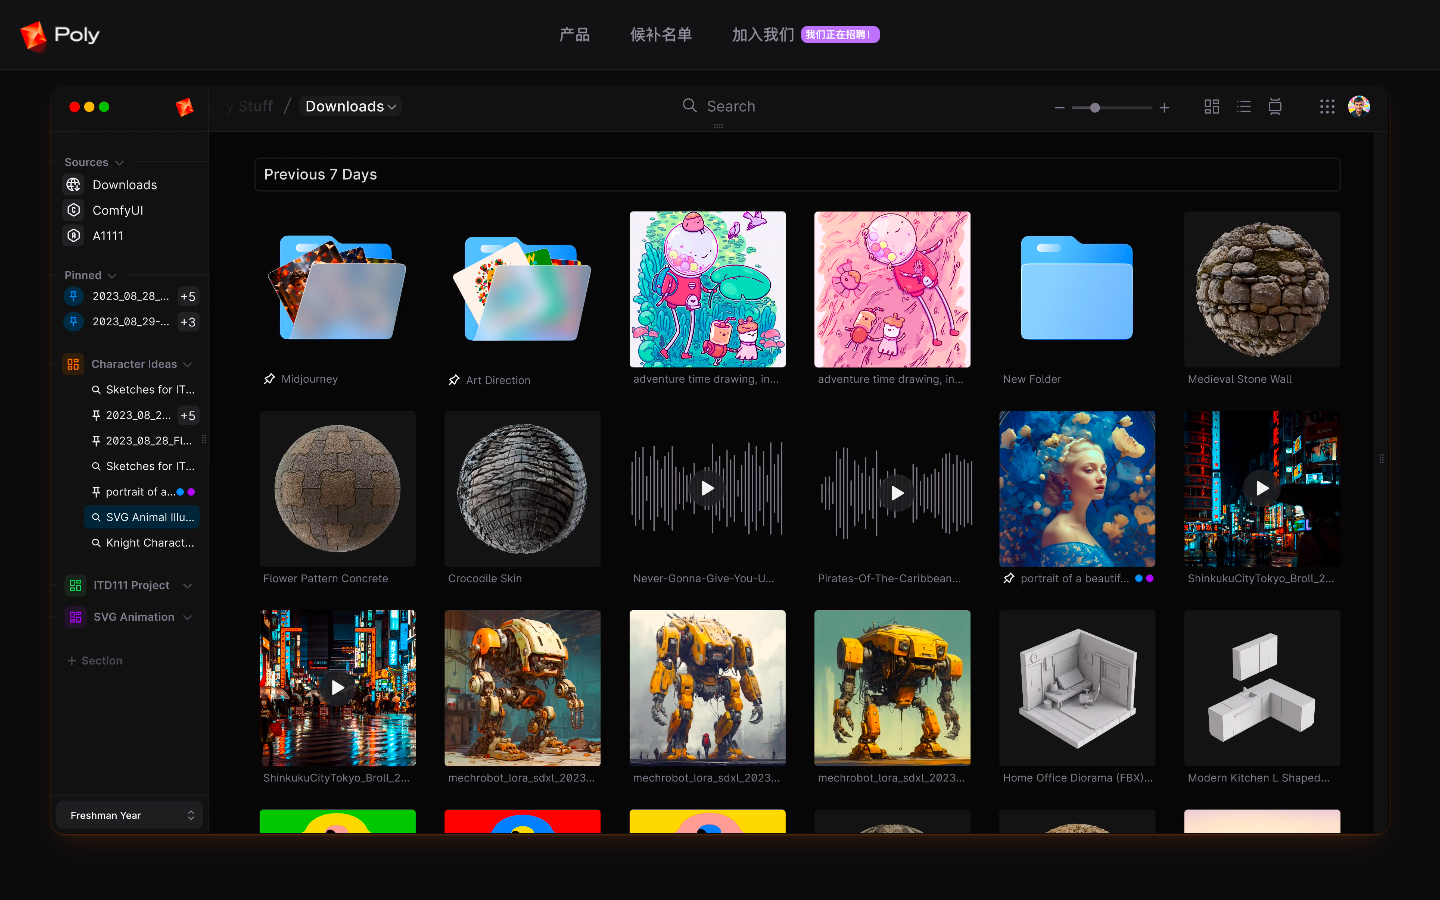
Task: Click the orange Character Ideas board icon
Action: [x=73, y=364]
